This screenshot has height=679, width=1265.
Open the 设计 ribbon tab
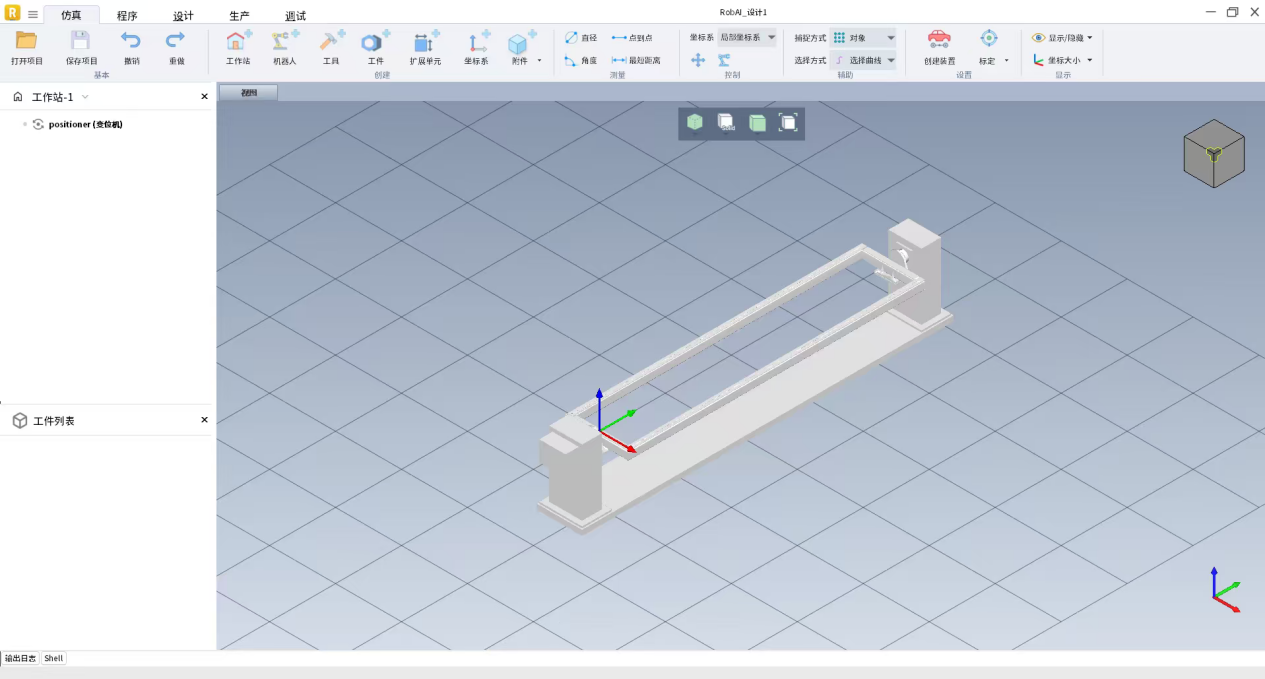tap(183, 16)
